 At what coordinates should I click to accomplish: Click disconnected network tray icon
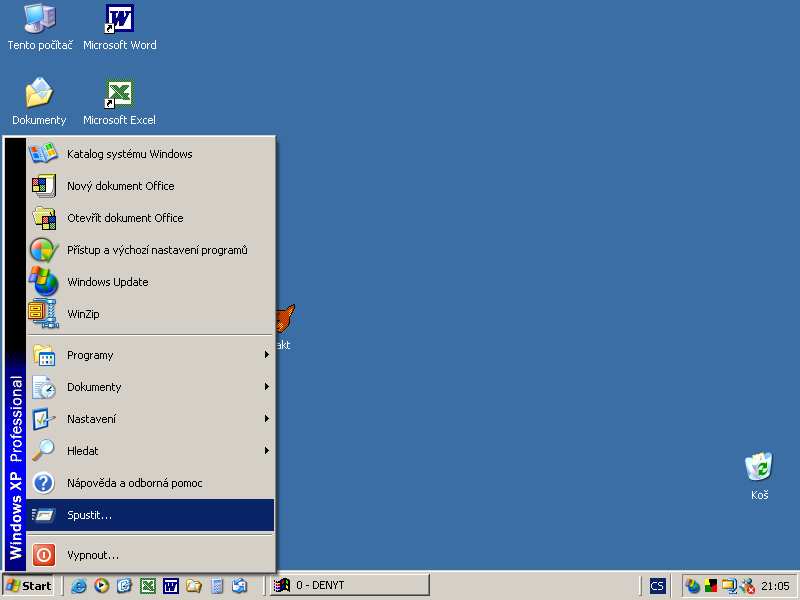click(748, 585)
